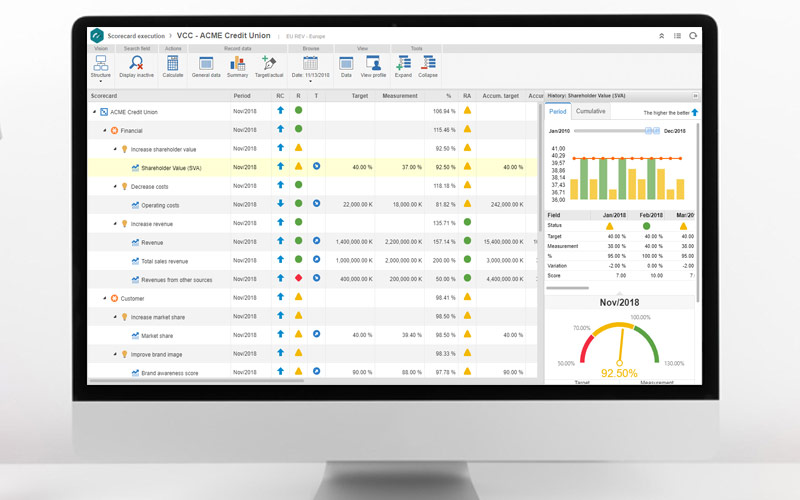This screenshot has height=500, width=800.
Task: Collapse the Customer perspective node
Action: (104, 298)
